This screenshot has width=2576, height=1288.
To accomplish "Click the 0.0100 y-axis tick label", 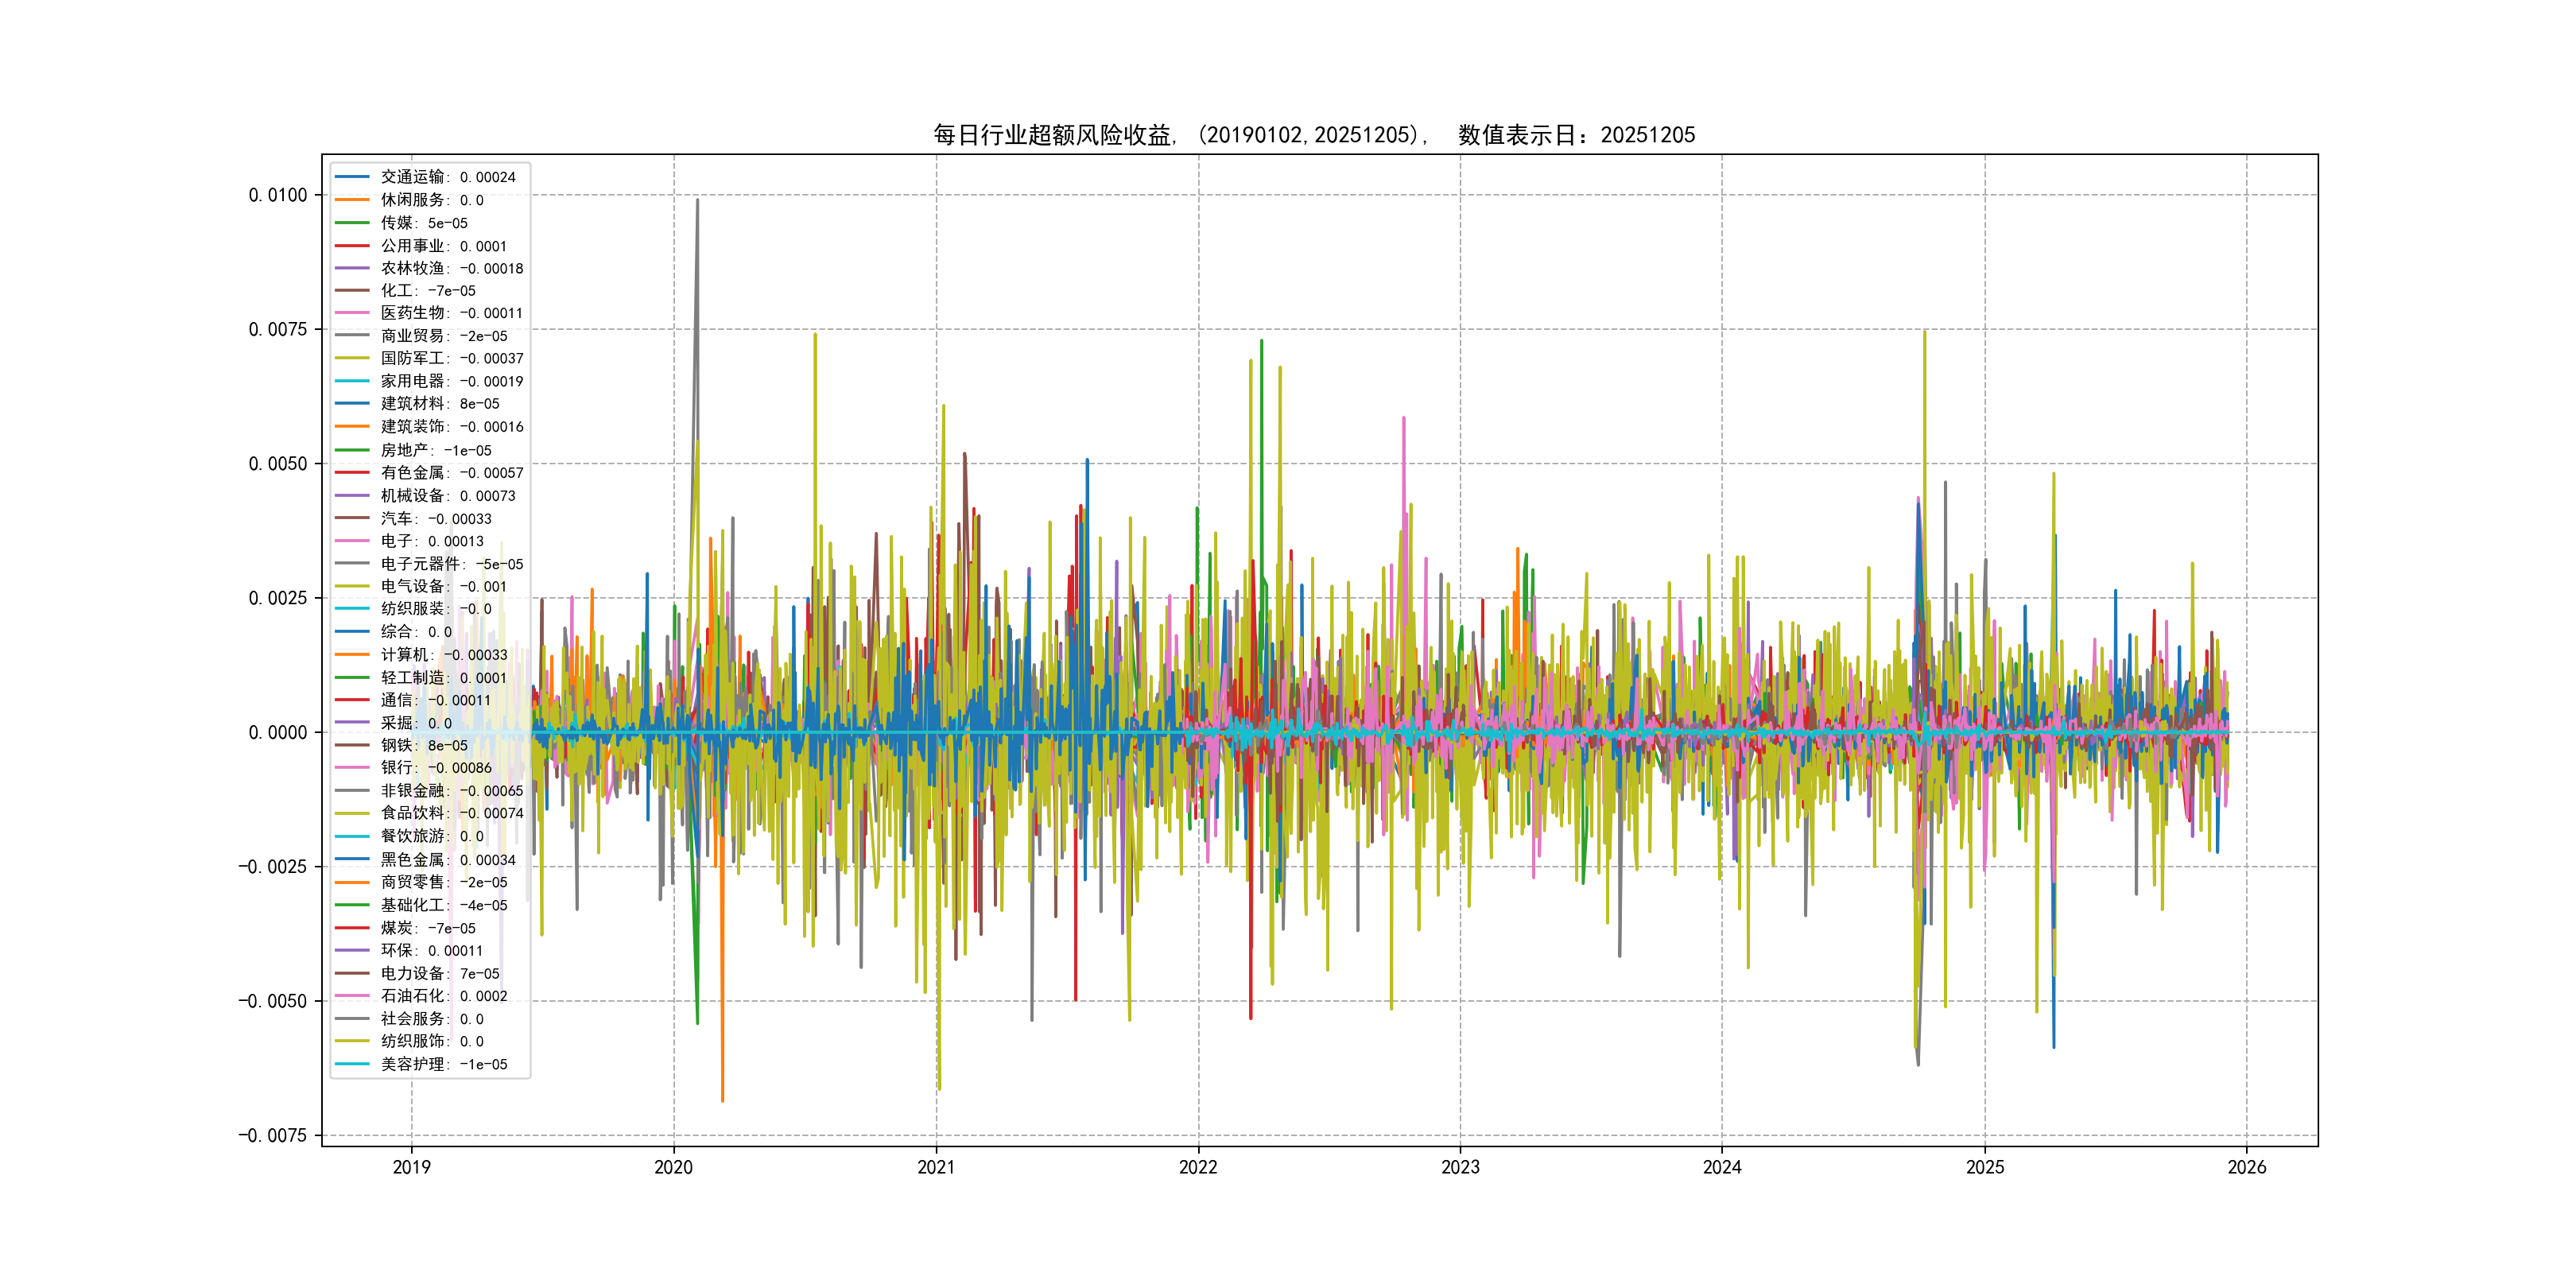I will tap(278, 195).
